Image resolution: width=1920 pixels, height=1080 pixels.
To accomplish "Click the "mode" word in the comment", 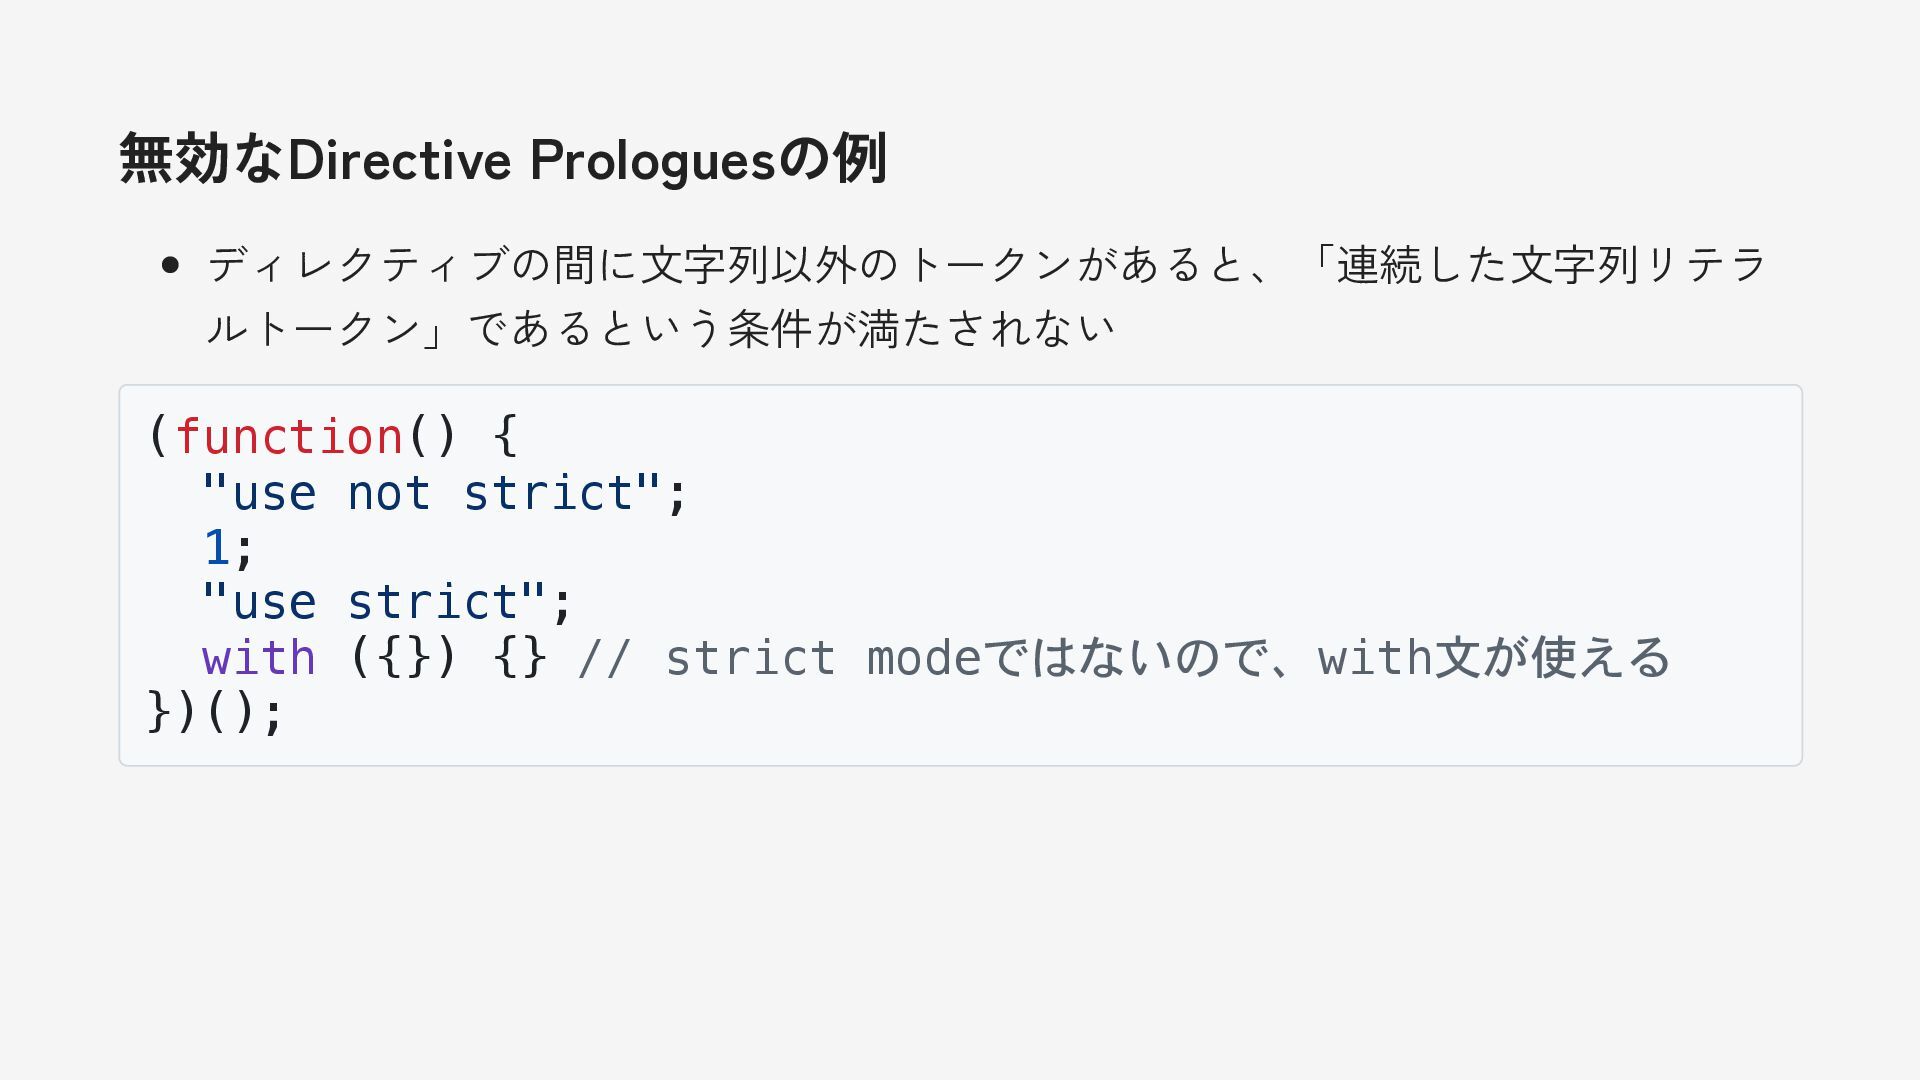I will coord(923,658).
